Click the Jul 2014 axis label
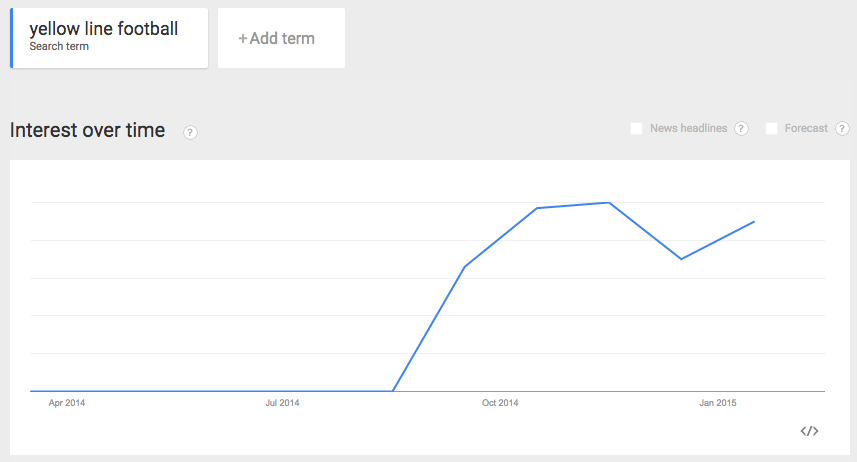Viewport: 857px width, 462px height. pos(283,404)
